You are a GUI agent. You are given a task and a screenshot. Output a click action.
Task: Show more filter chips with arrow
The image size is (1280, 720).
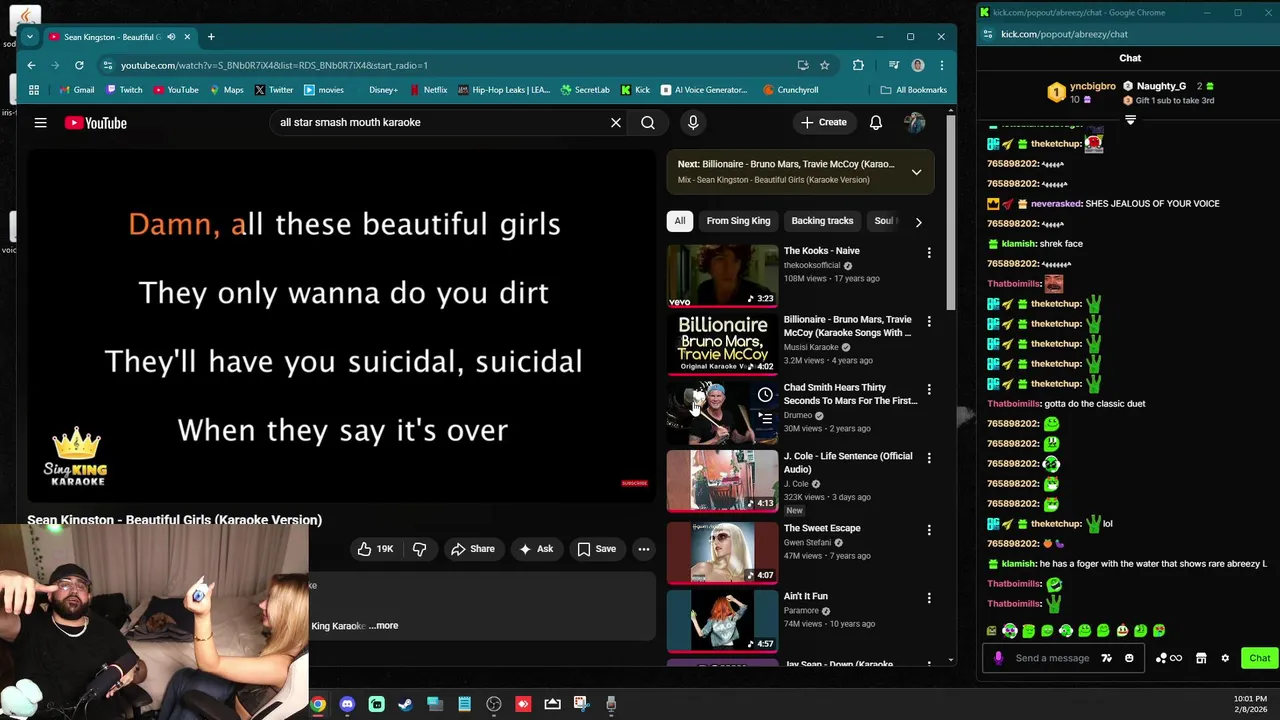(x=918, y=221)
